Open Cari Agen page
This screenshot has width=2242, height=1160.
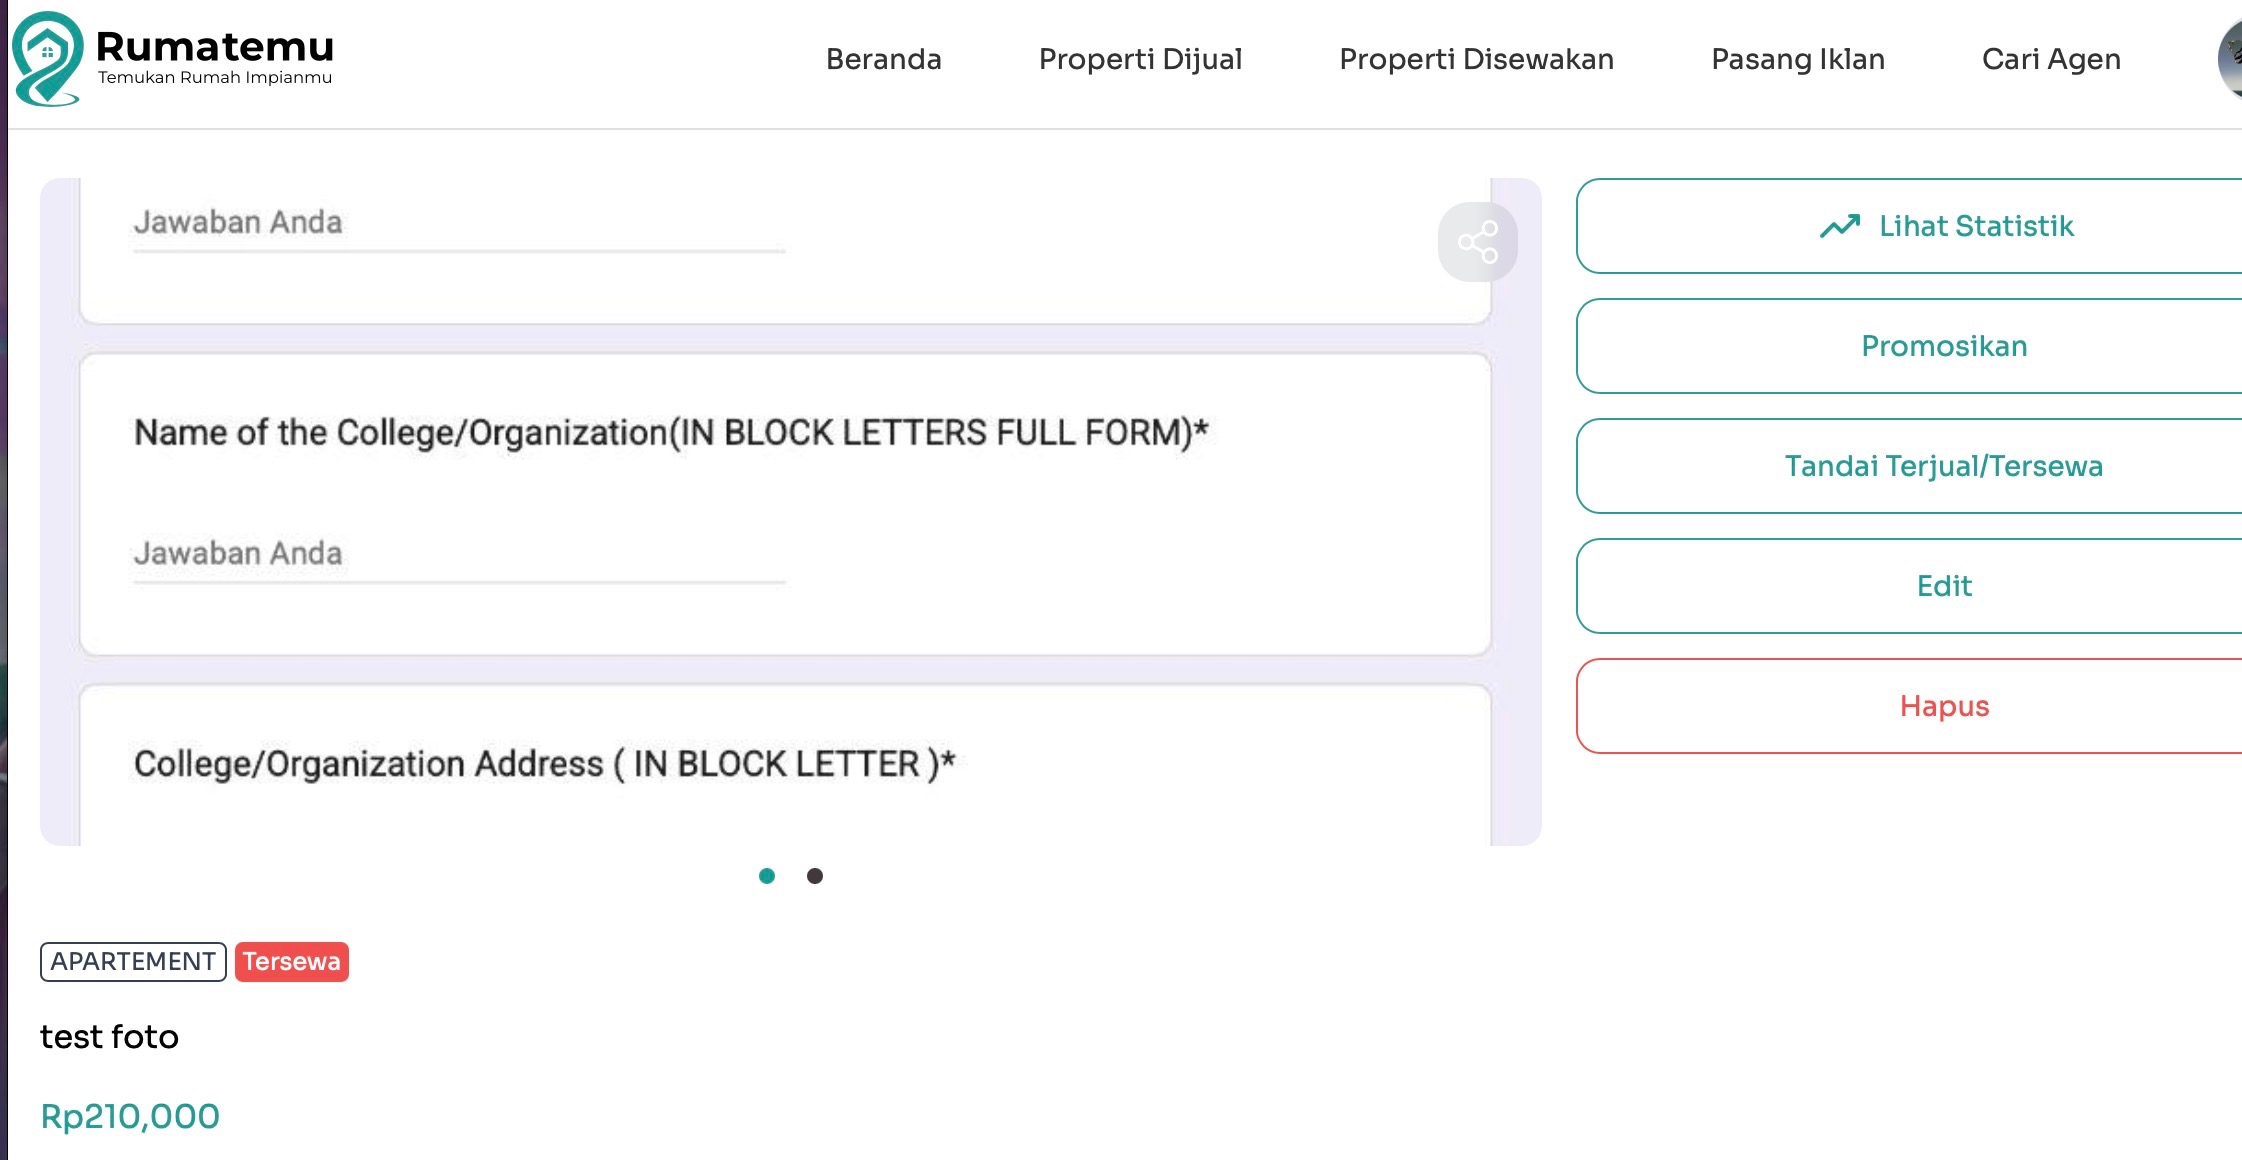pyautogui.click(x=2050, y=59)
